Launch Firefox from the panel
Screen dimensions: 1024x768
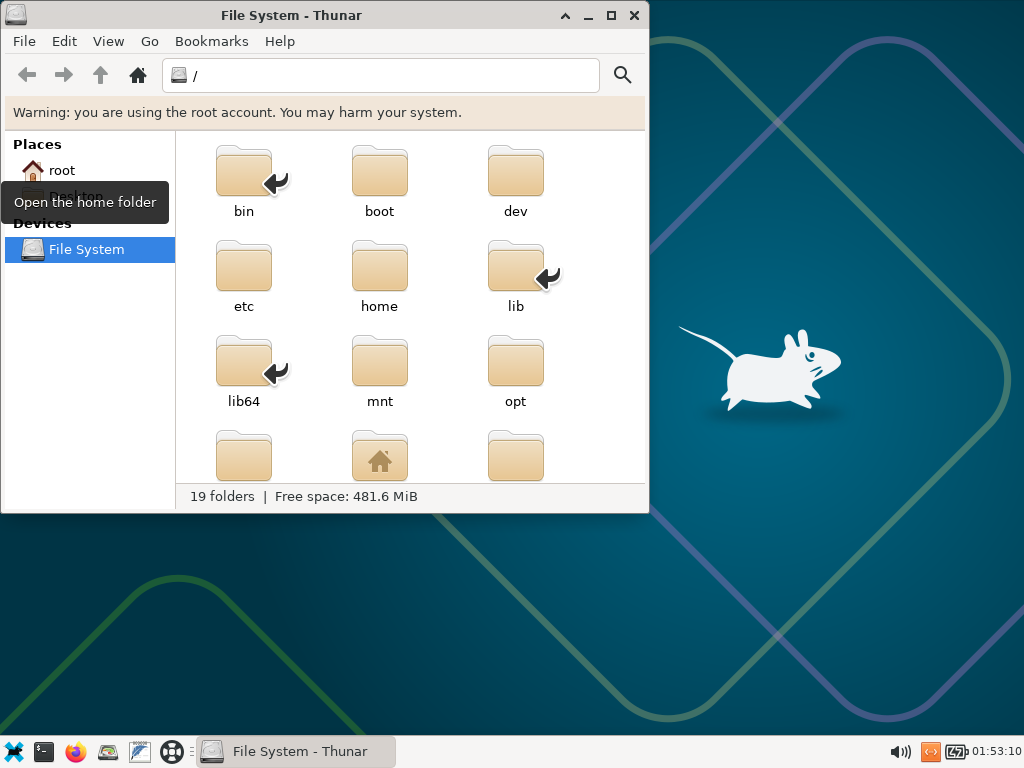[x=76, y=752]
